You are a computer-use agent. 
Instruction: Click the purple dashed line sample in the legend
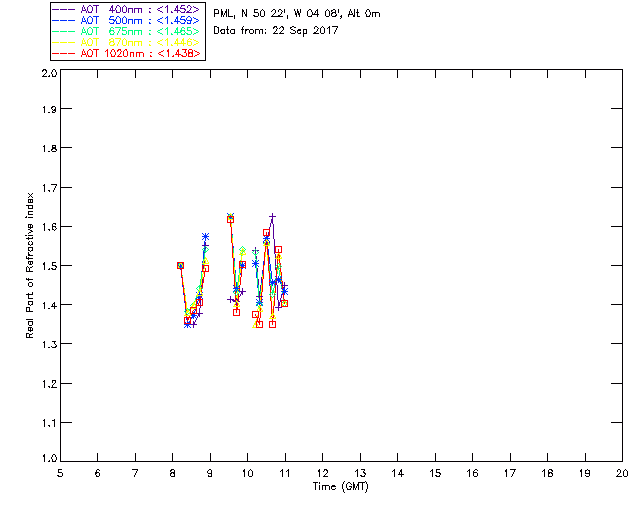coord(64,9)
